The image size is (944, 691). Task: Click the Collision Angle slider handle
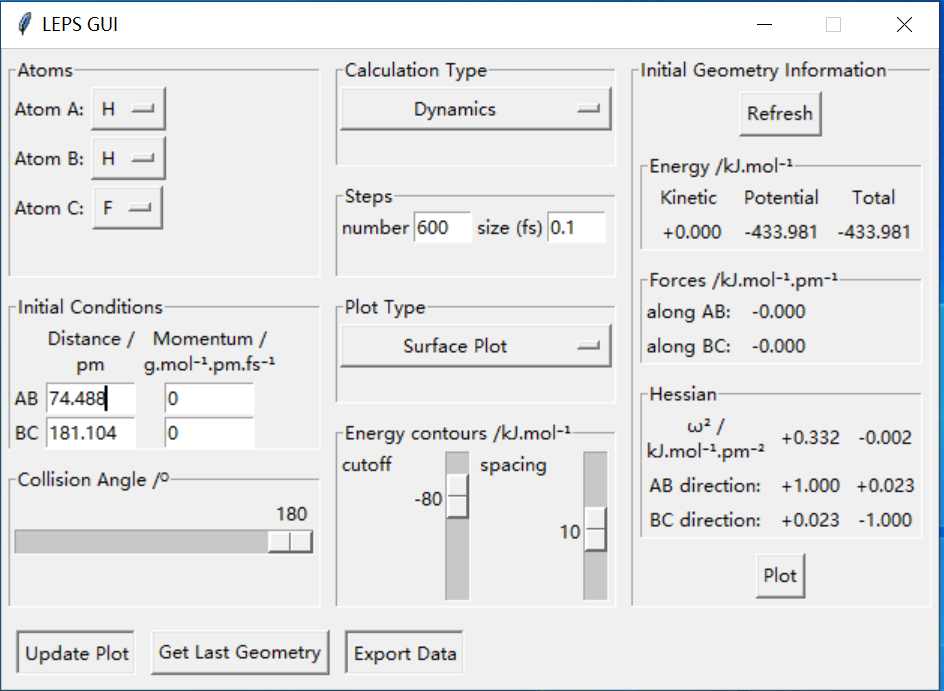click(x=290, y=542)
